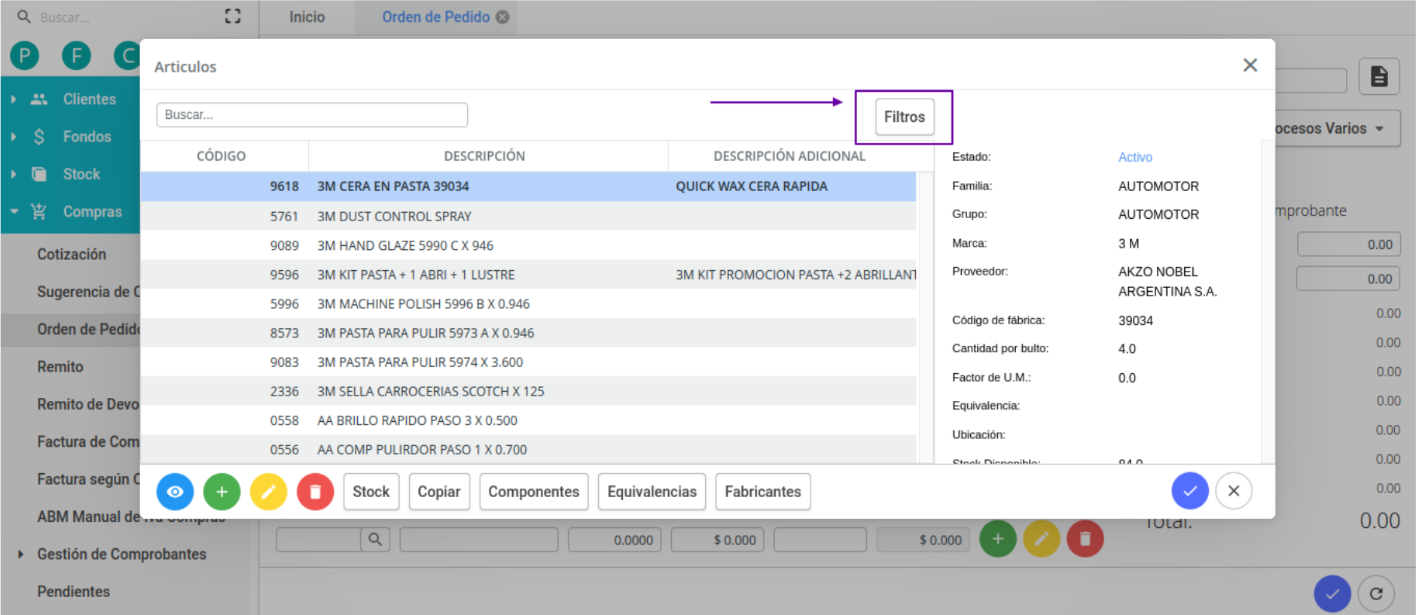Click Compras cart icon in sidebar

pos(39,212)
